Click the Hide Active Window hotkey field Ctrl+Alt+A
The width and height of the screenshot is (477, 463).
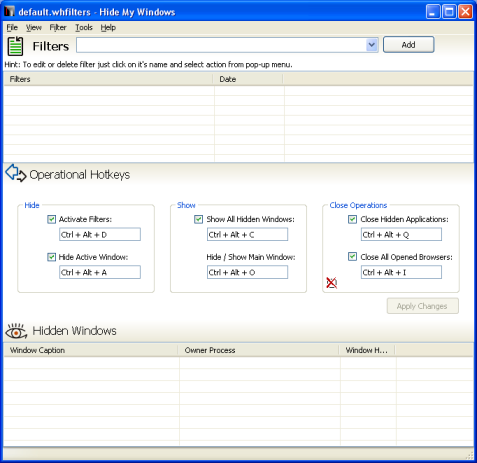coord(100,272)
